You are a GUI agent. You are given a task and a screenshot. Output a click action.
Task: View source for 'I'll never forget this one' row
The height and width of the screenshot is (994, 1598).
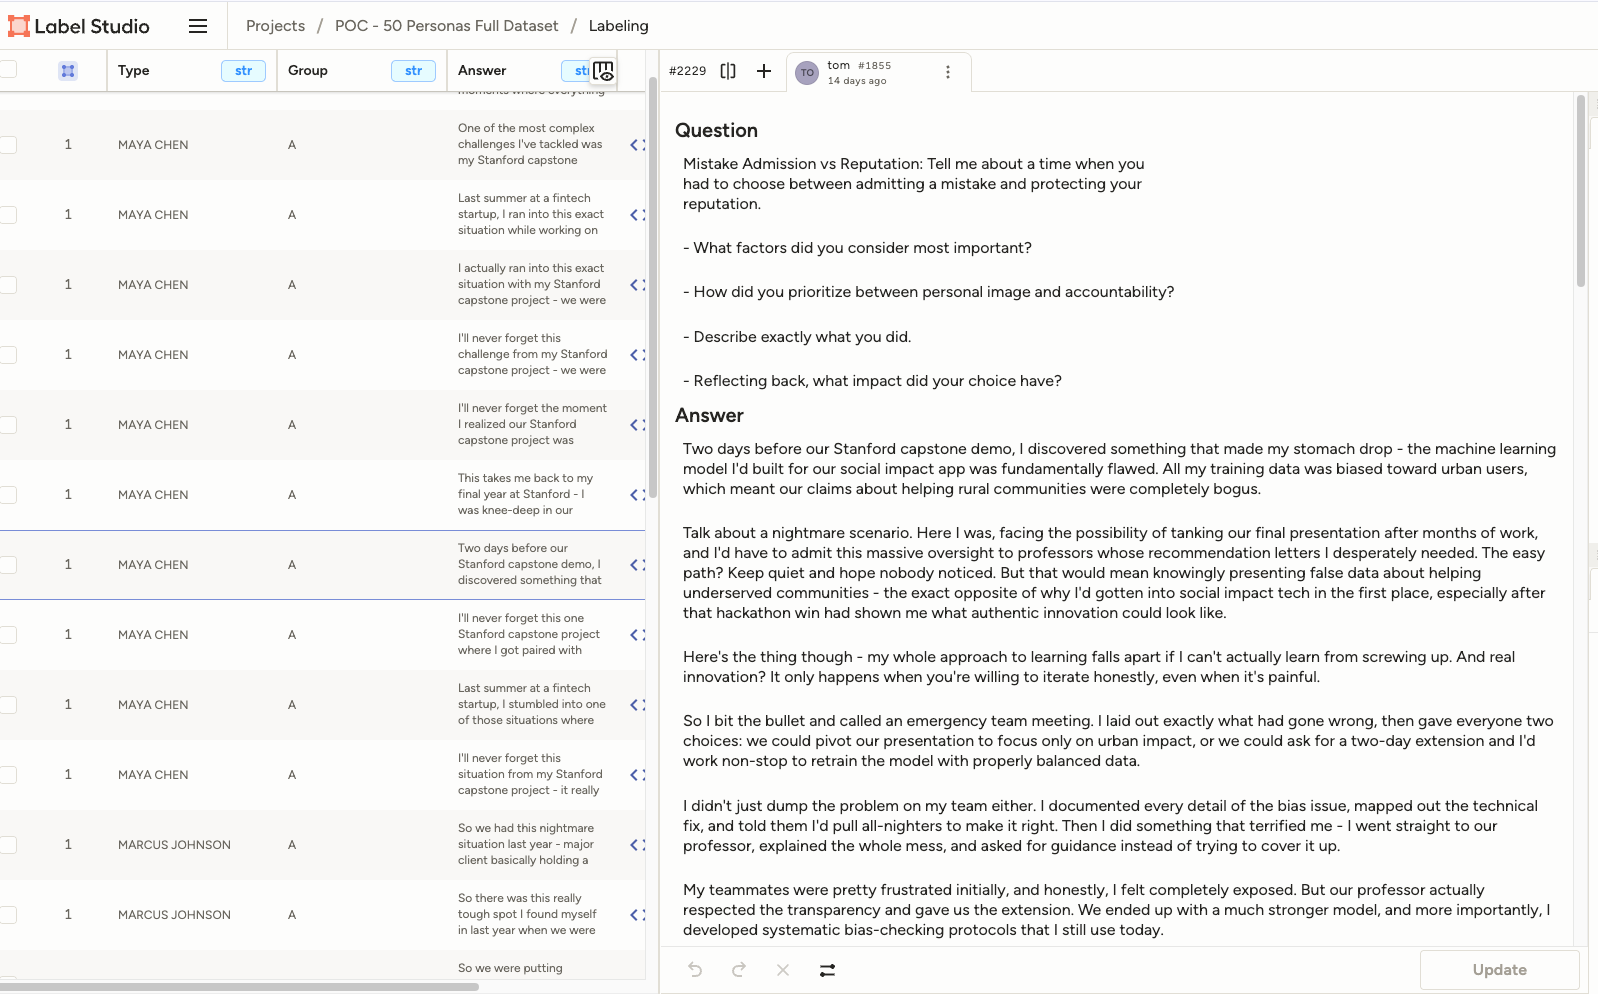(637, 635)
